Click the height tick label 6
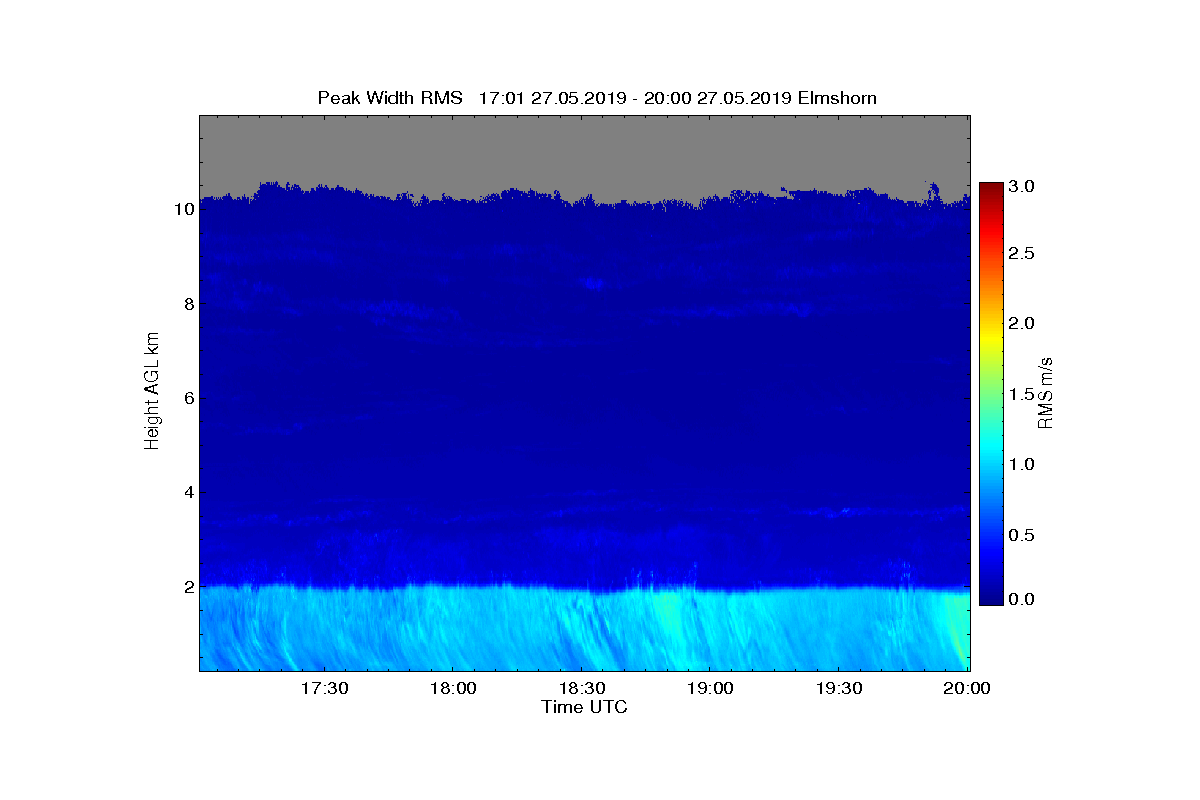Image resolution: width=1200 pixels, height=800 pixels. tap(187, 398)
